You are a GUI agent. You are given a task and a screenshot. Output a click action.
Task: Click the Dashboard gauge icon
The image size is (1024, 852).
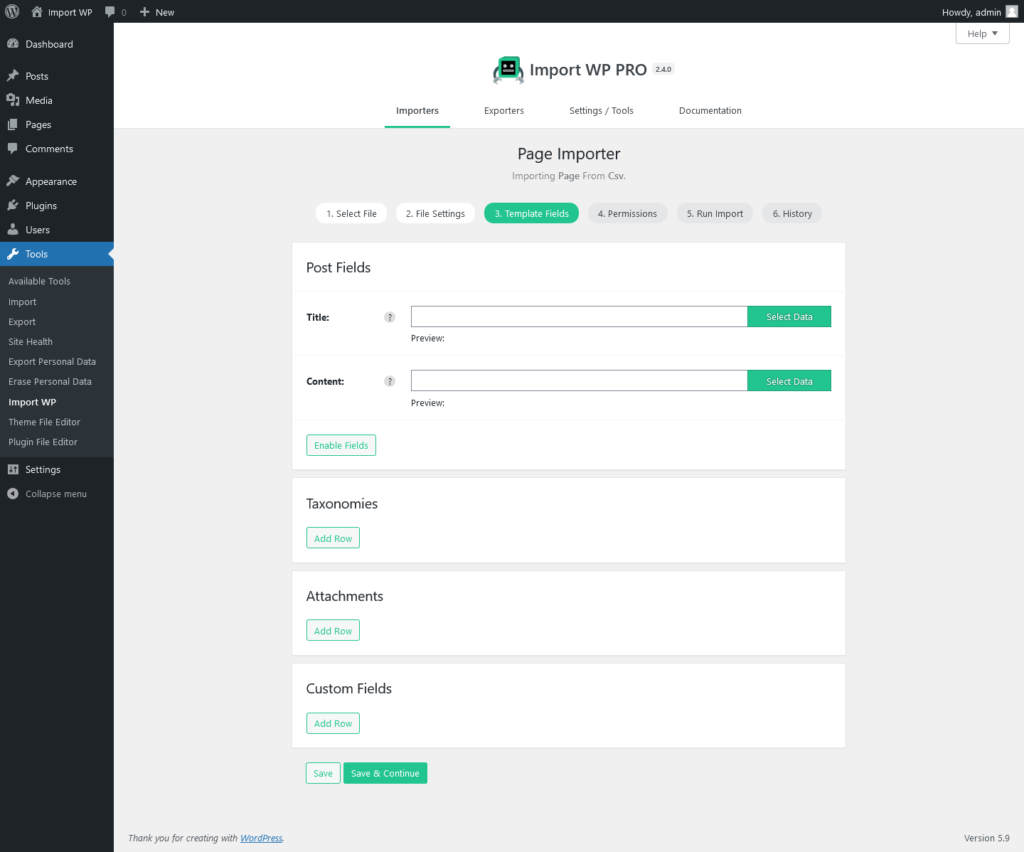coord(12,44)
